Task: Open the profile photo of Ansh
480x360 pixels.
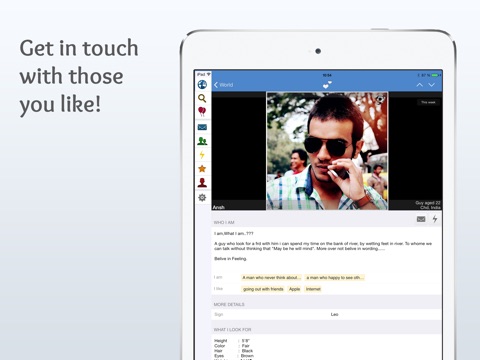Action: (327, 151)
